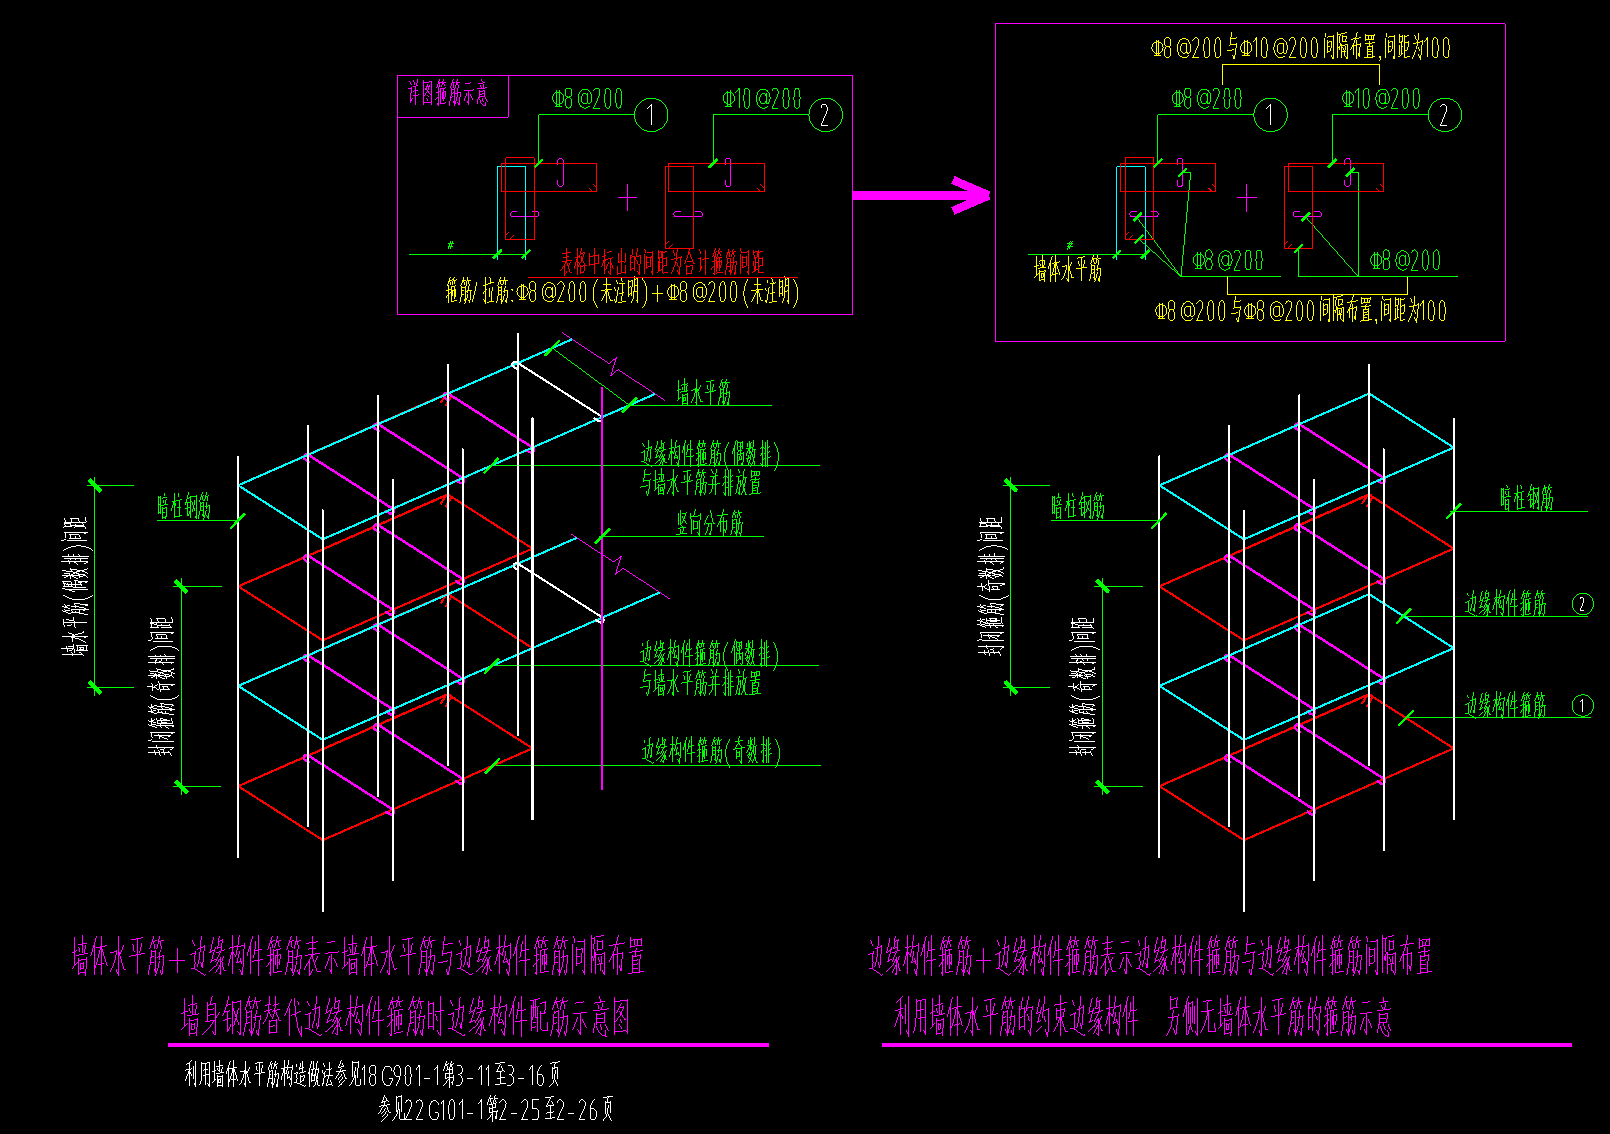Select '封闭箍筋(奇数排)间距' in the left diagram
This screenshot has height=1134, width=1610.
point(163,686)
